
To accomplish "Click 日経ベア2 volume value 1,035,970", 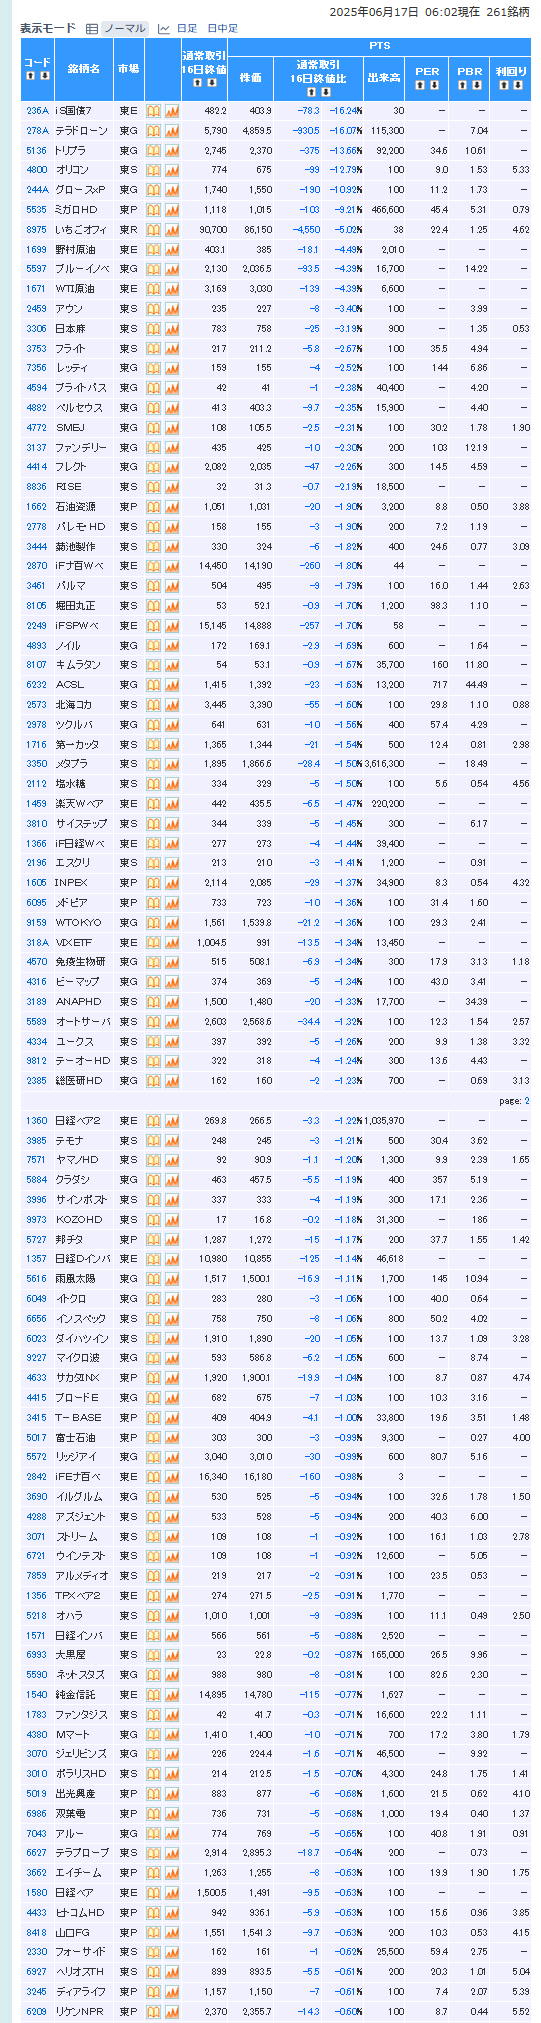I will click(x=385, y=1121).
